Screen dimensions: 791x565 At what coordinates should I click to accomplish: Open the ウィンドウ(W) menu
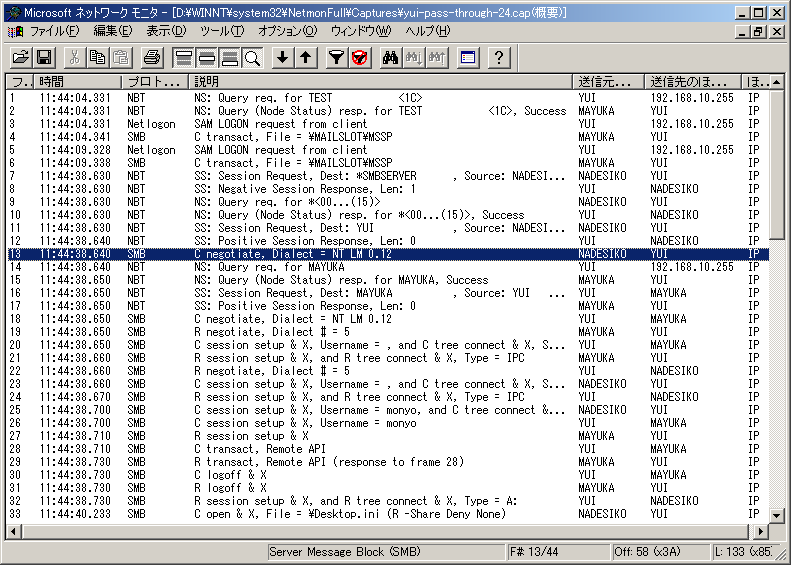coord(361,31)
